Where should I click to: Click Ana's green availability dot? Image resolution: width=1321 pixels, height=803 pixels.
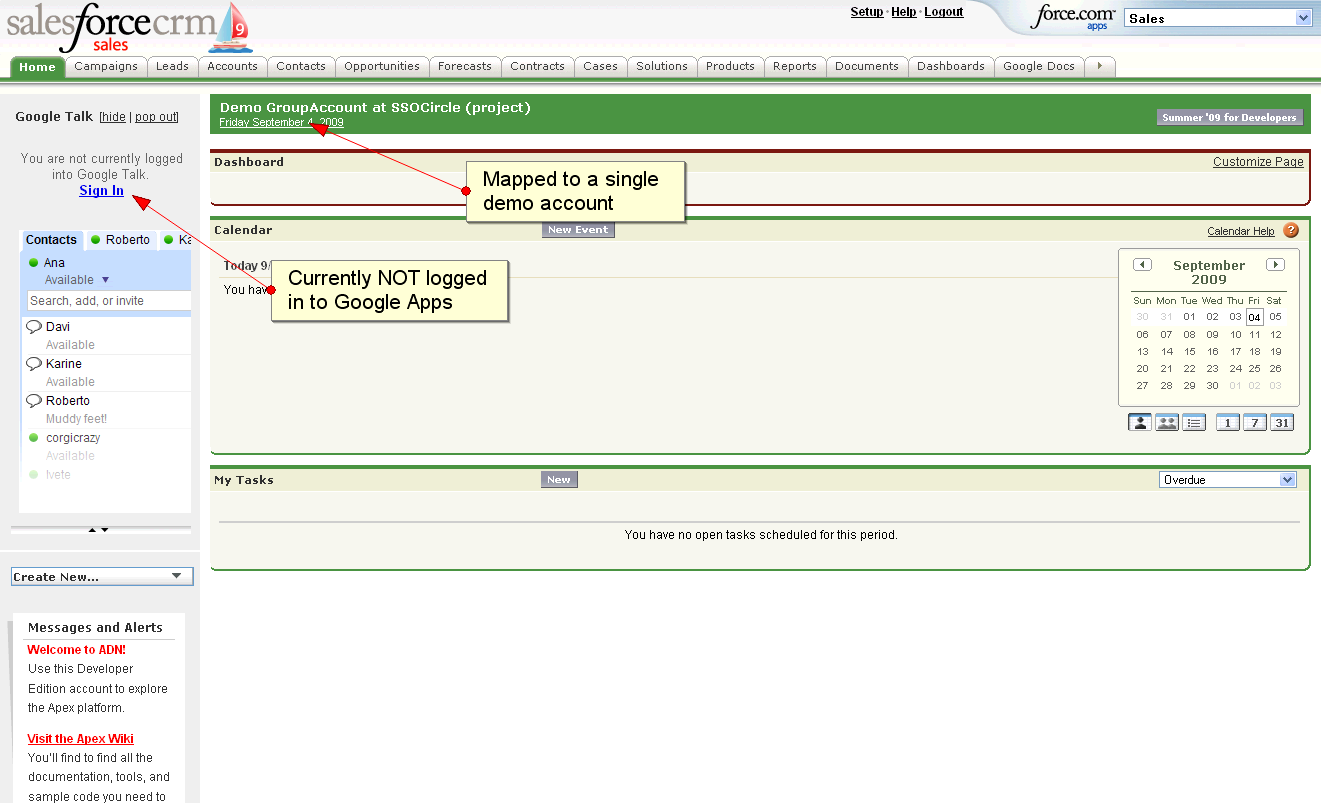(x=34, y=263)
